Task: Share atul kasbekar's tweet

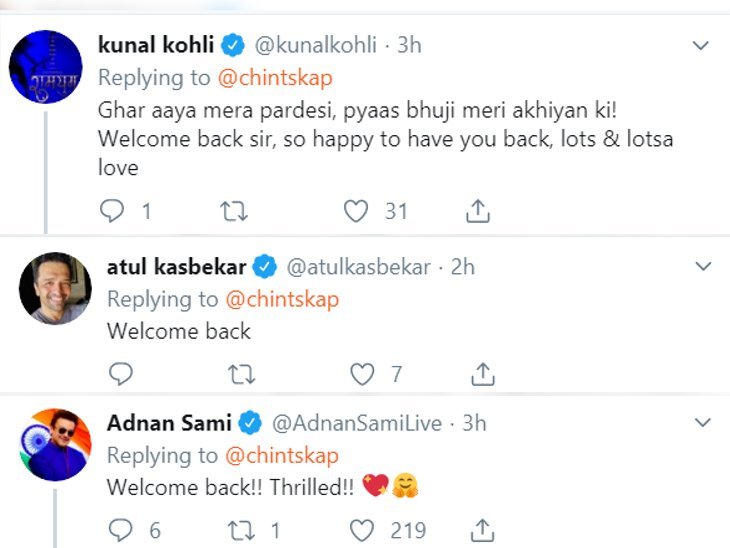Action: (484, 374)
